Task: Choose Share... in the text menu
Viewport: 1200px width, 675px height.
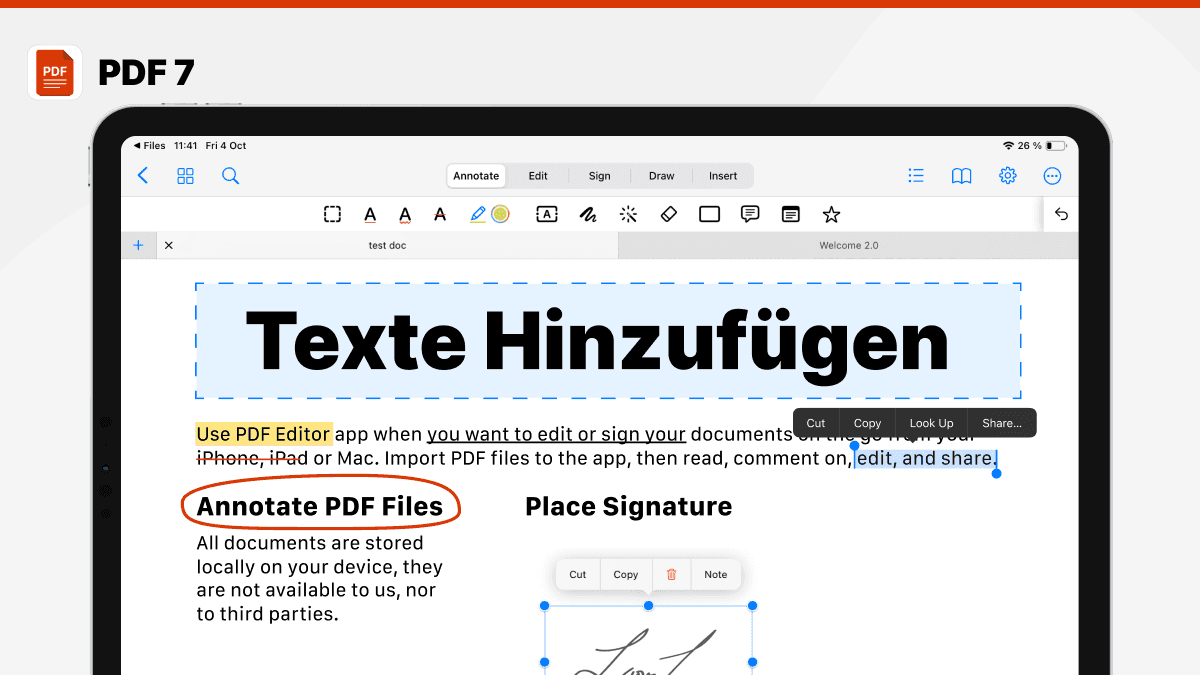Action: (x=1002, y=423)
